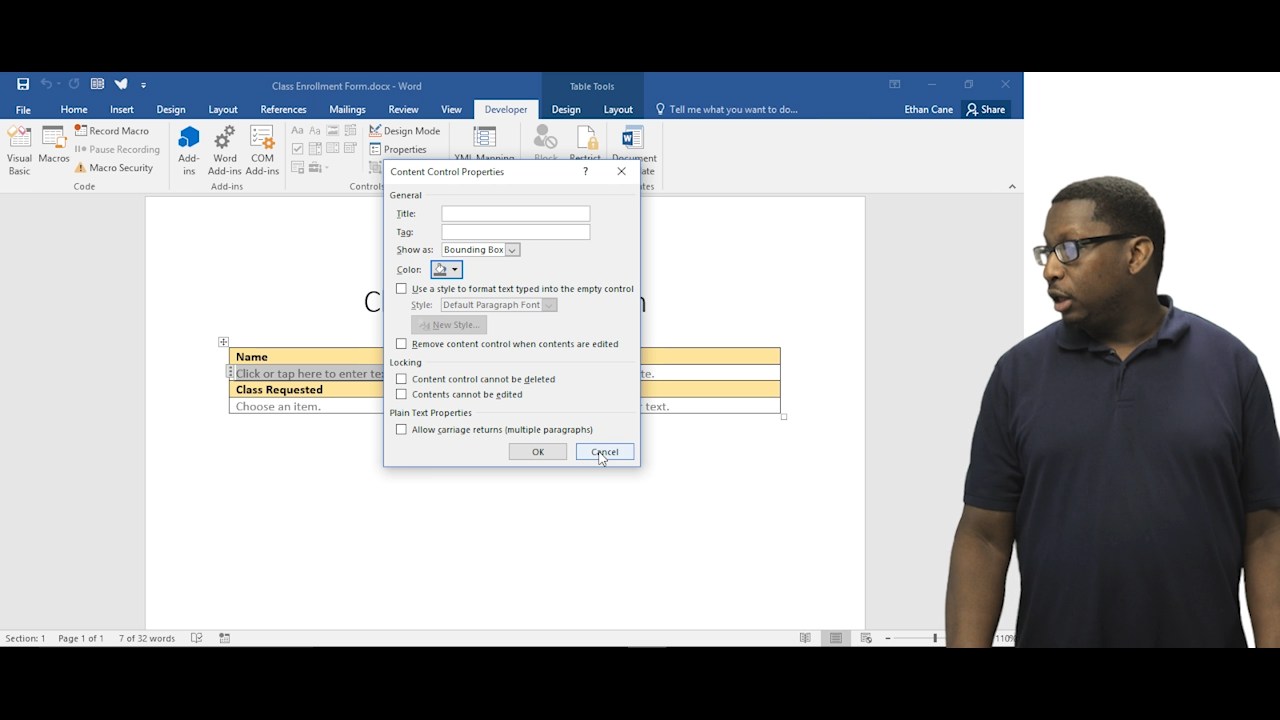
Task: Toggle 'Remove content control when contents are edited'
Action: coord(402,344)
